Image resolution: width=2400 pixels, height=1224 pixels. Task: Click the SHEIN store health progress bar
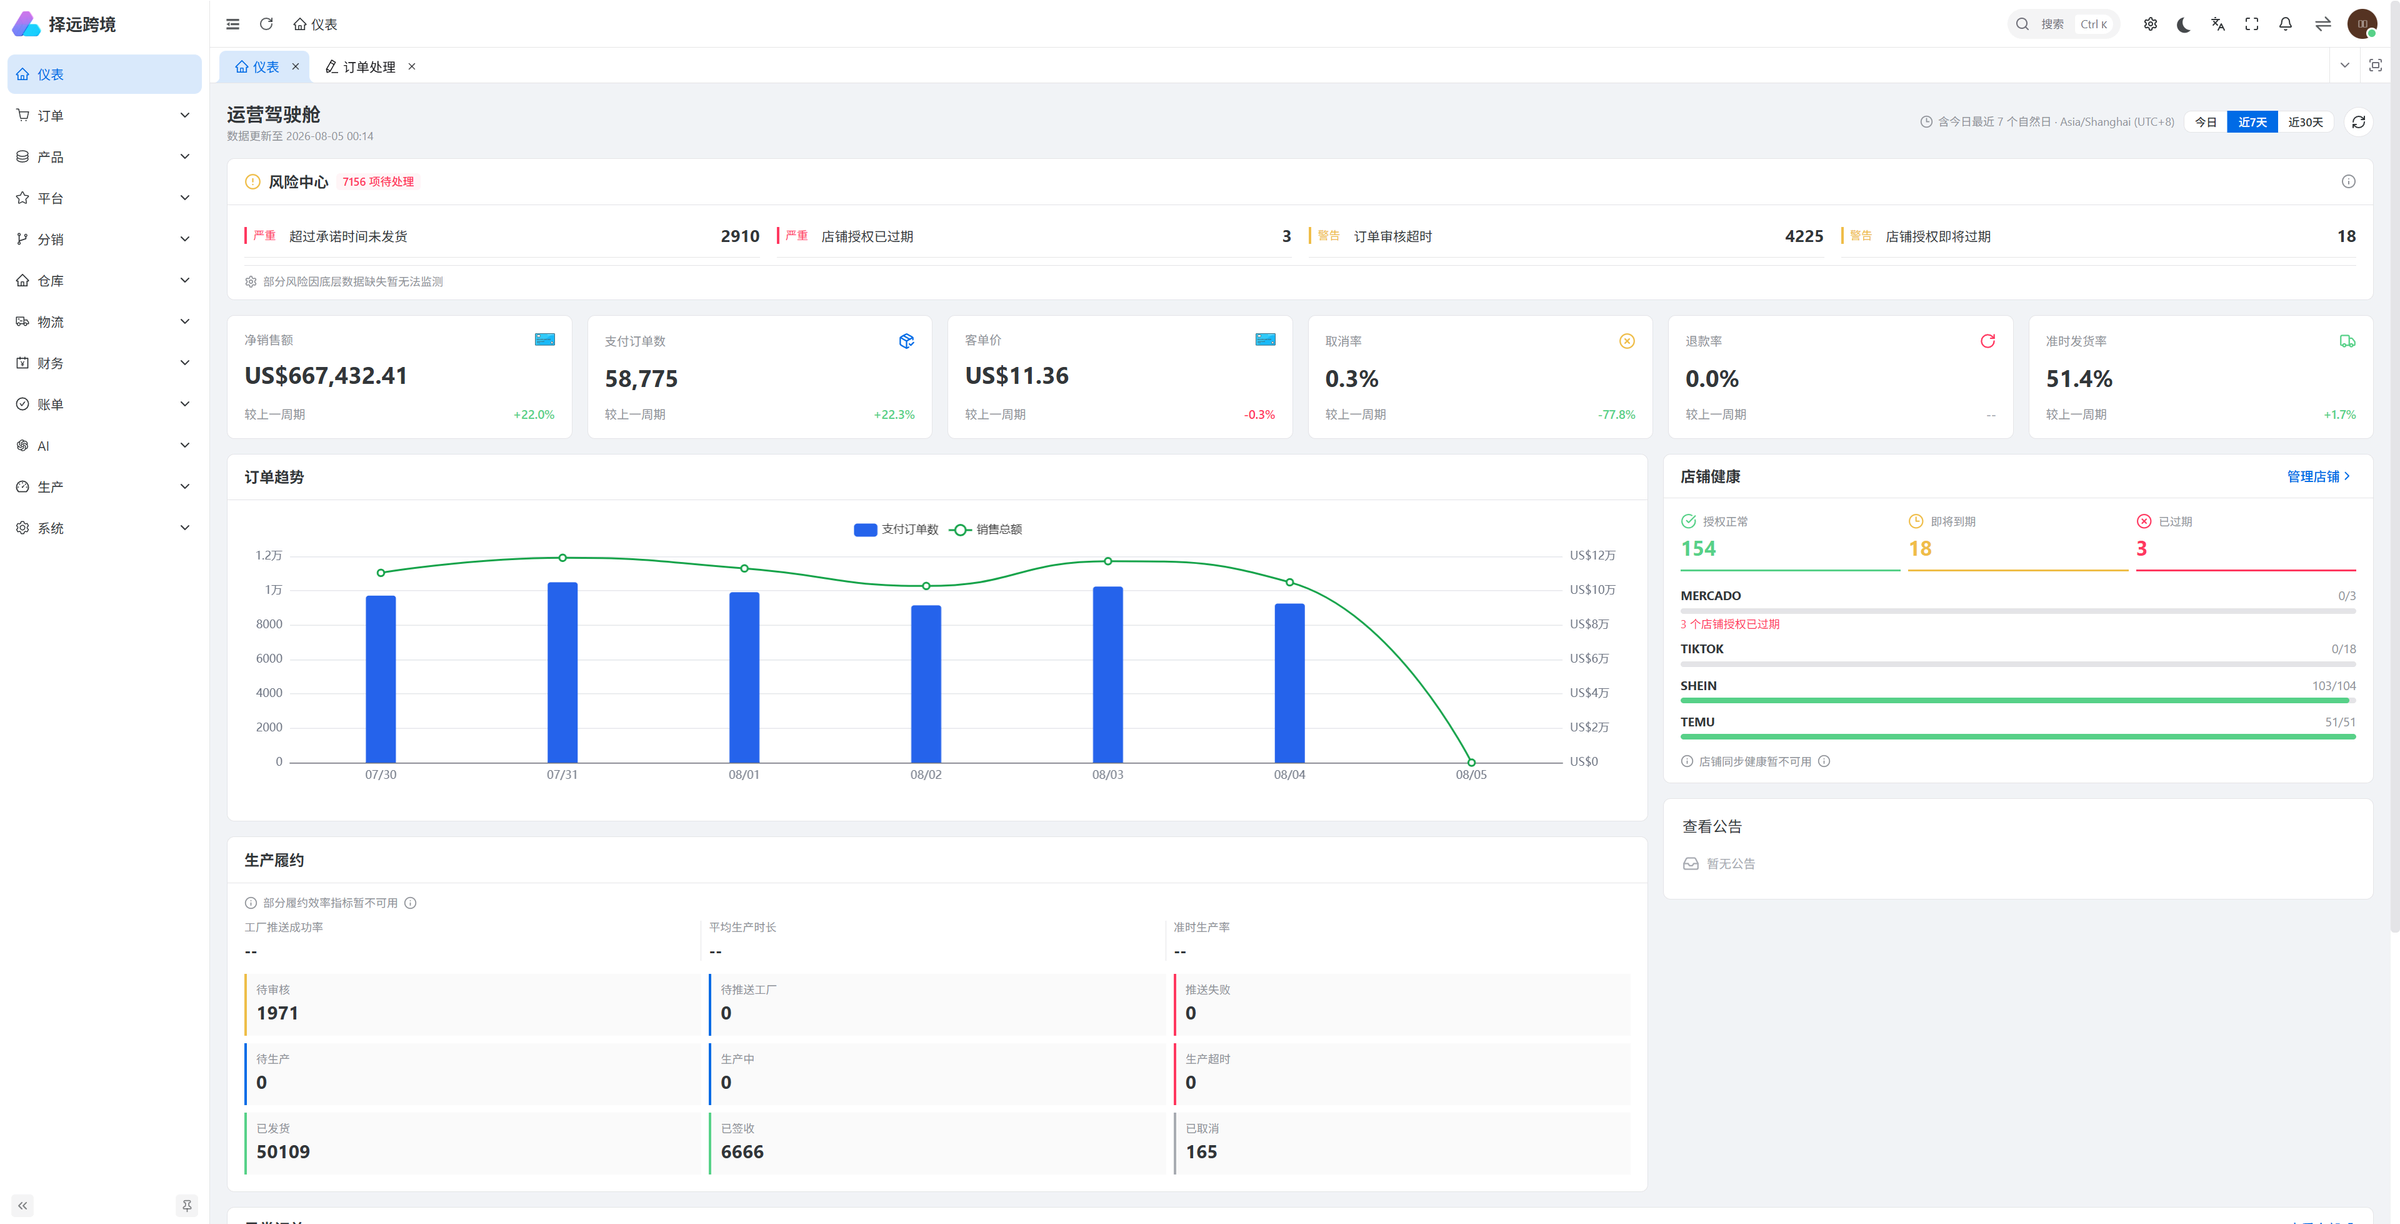[x=2018, y=701]
